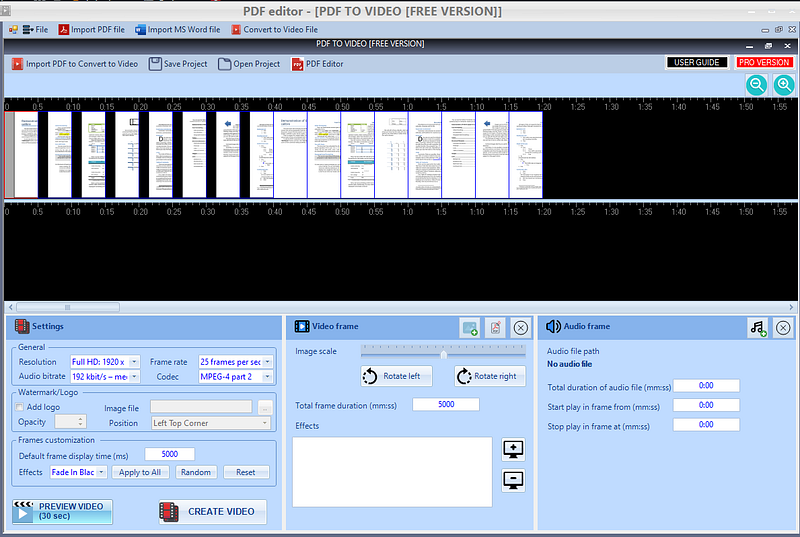Click the timeline scrollbar right arrow
Image resolution: width=800 pixels, height=537 pixels.
point(791,307)
